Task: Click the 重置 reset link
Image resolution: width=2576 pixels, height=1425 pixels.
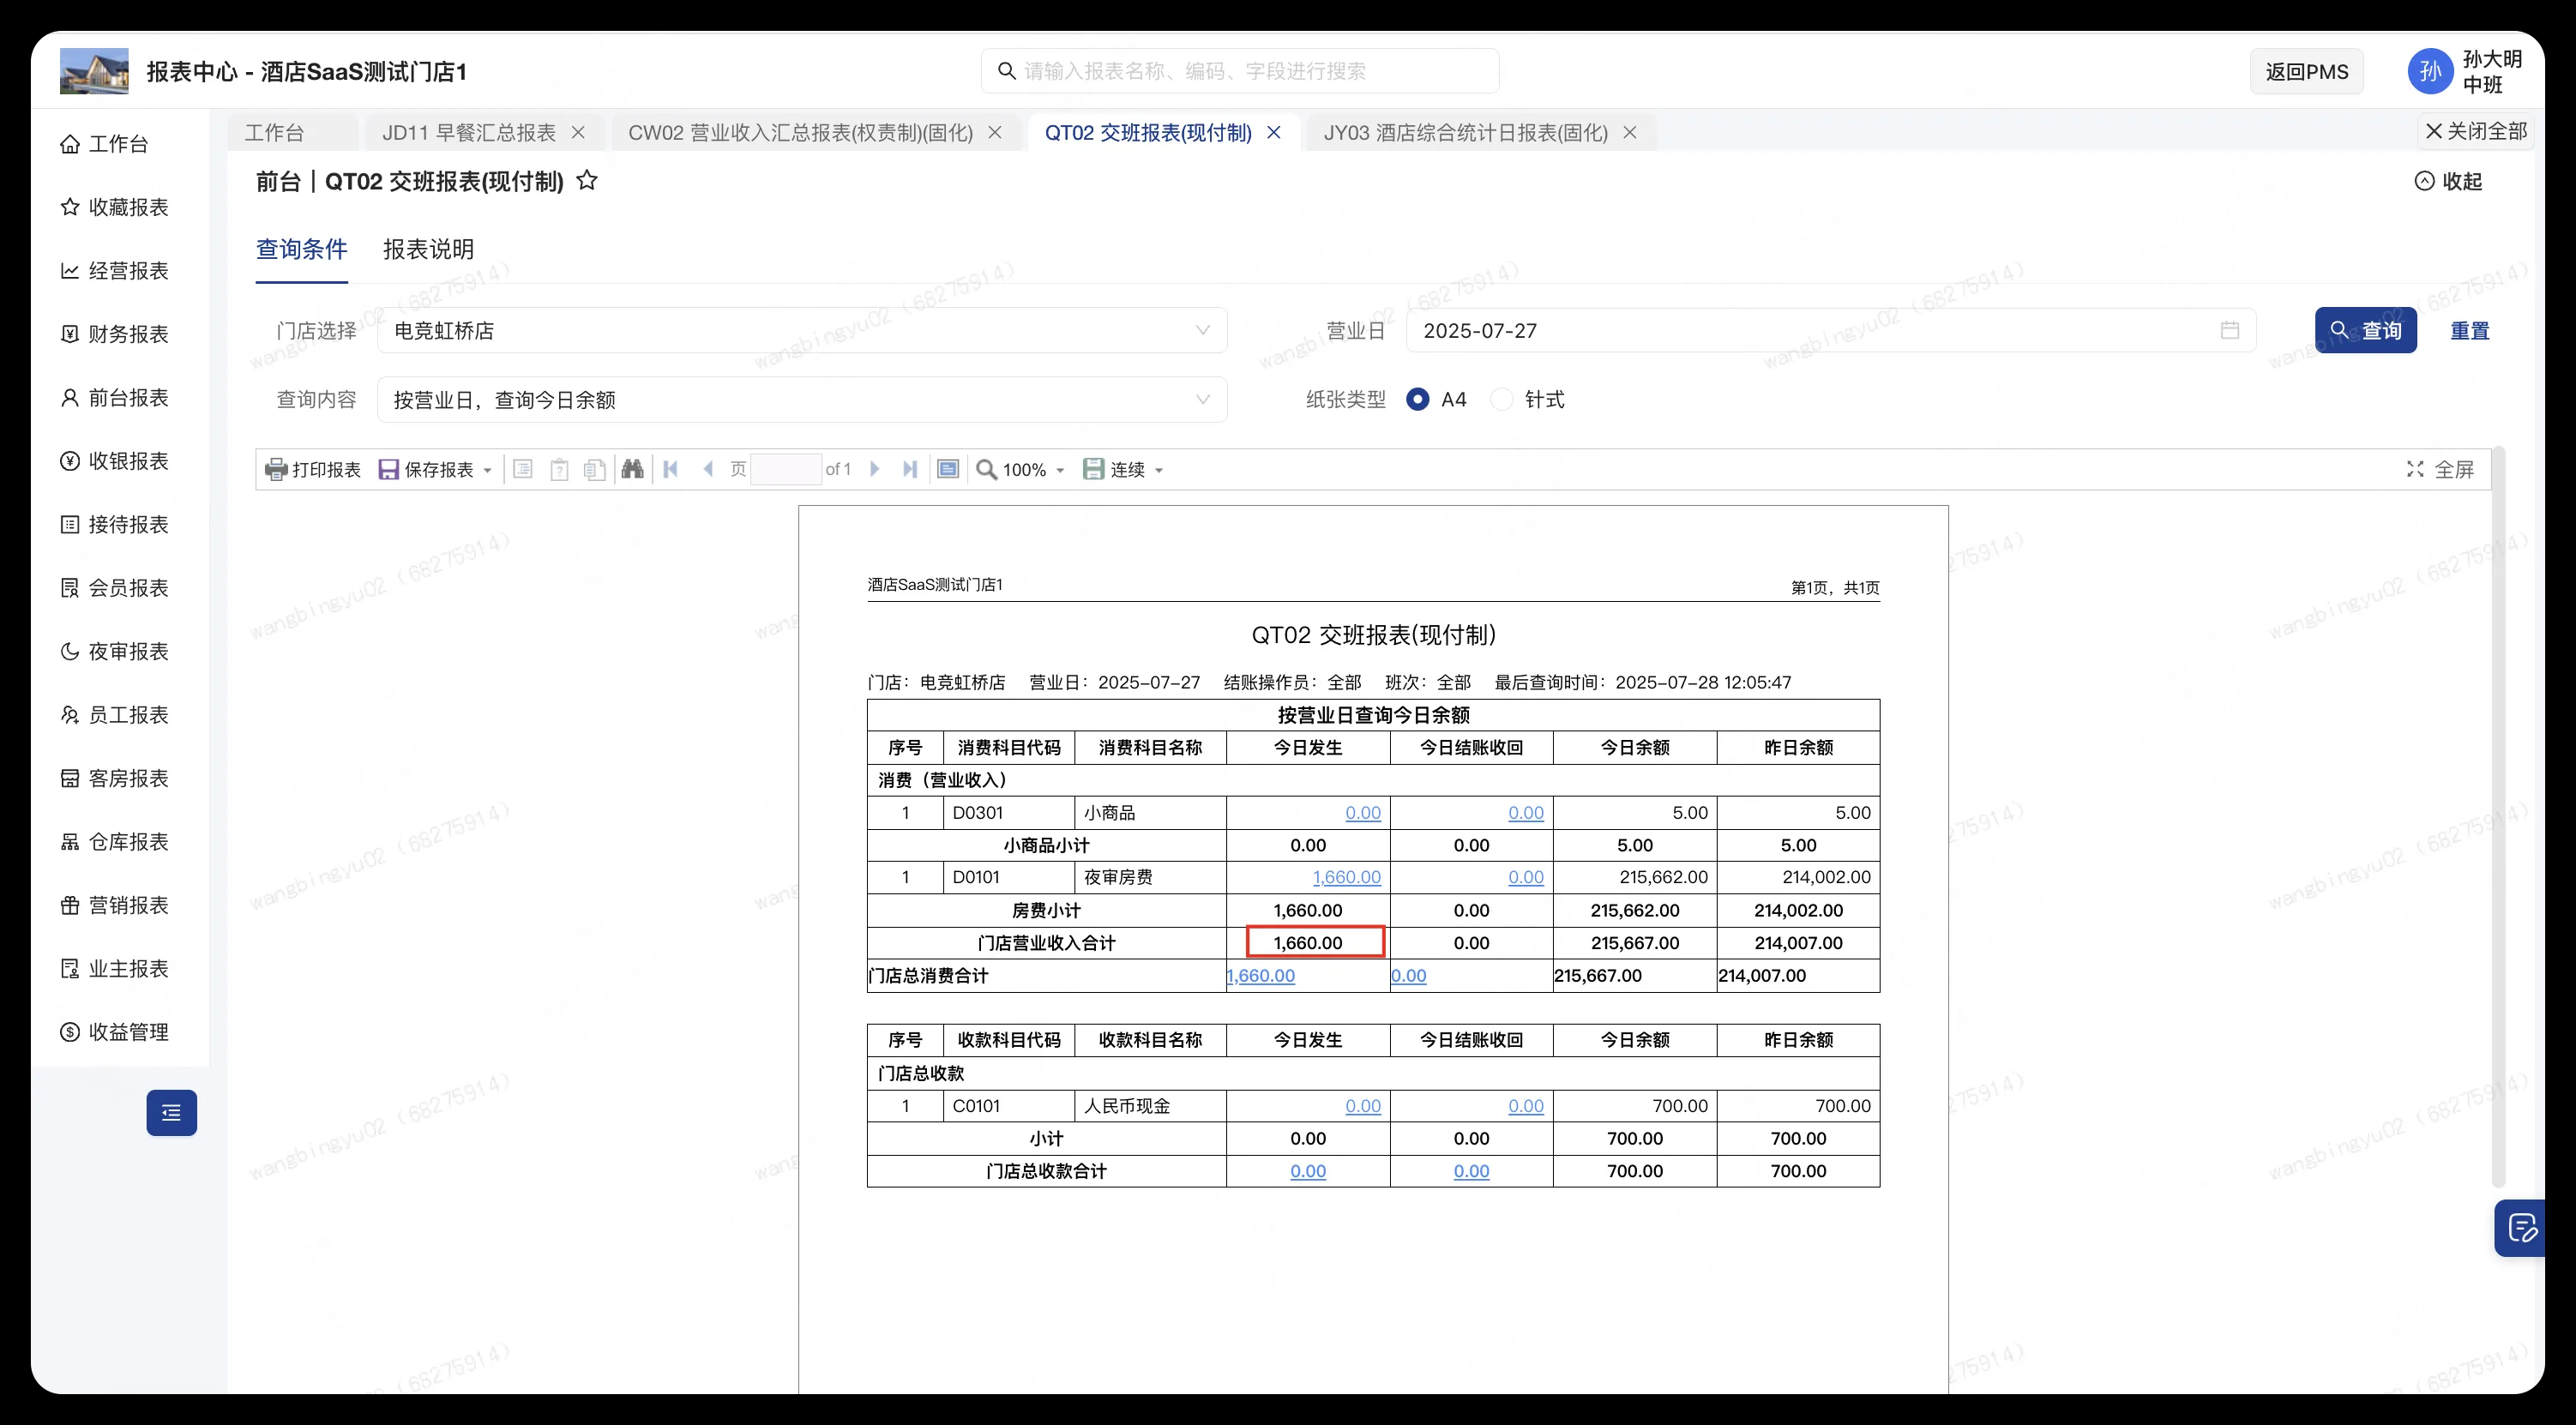Action: pos(2470,330)
